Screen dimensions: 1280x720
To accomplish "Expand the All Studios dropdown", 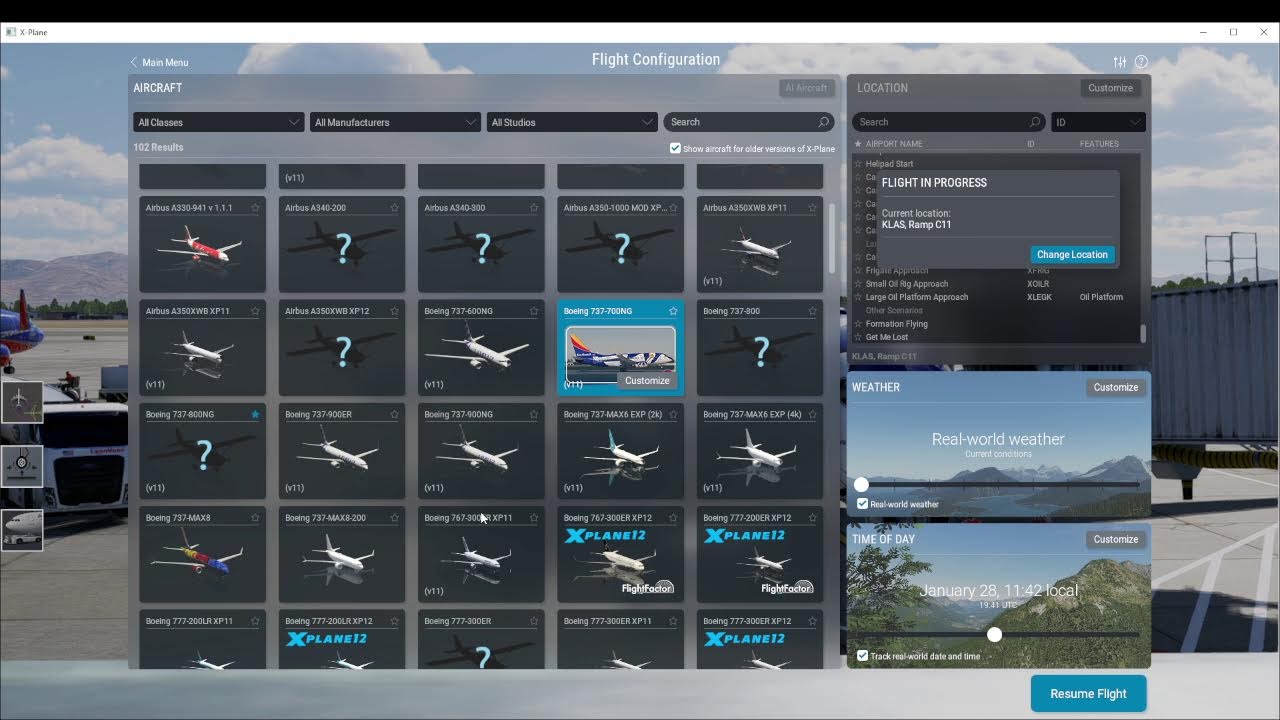I will 572,122.
